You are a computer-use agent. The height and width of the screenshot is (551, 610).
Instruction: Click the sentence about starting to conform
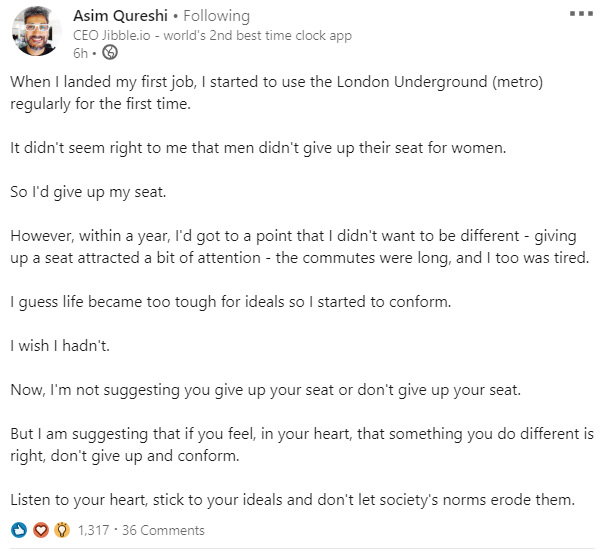click(x=231, y=302)
